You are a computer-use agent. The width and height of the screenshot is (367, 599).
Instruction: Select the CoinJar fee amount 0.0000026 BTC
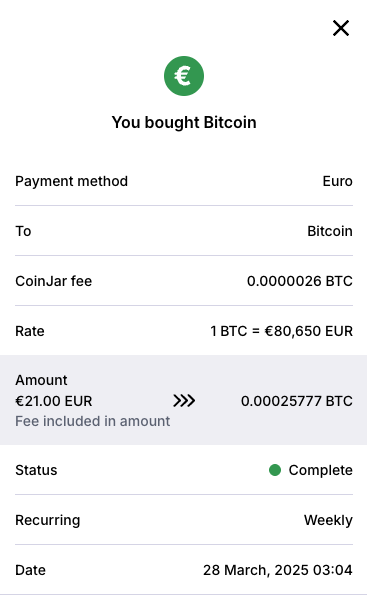(x=299, y=281)
